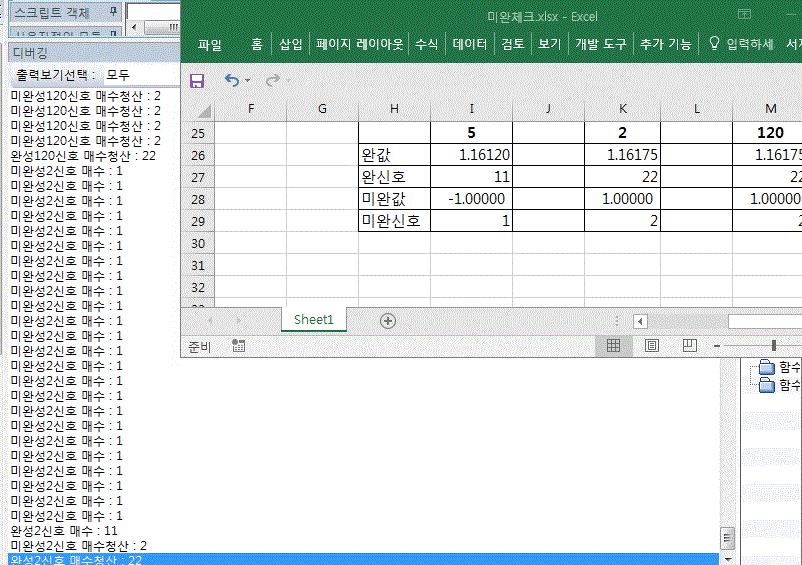Click the lightbulb Tell Me search box
This screenshot has height=565, width=802.
point(740,44)
